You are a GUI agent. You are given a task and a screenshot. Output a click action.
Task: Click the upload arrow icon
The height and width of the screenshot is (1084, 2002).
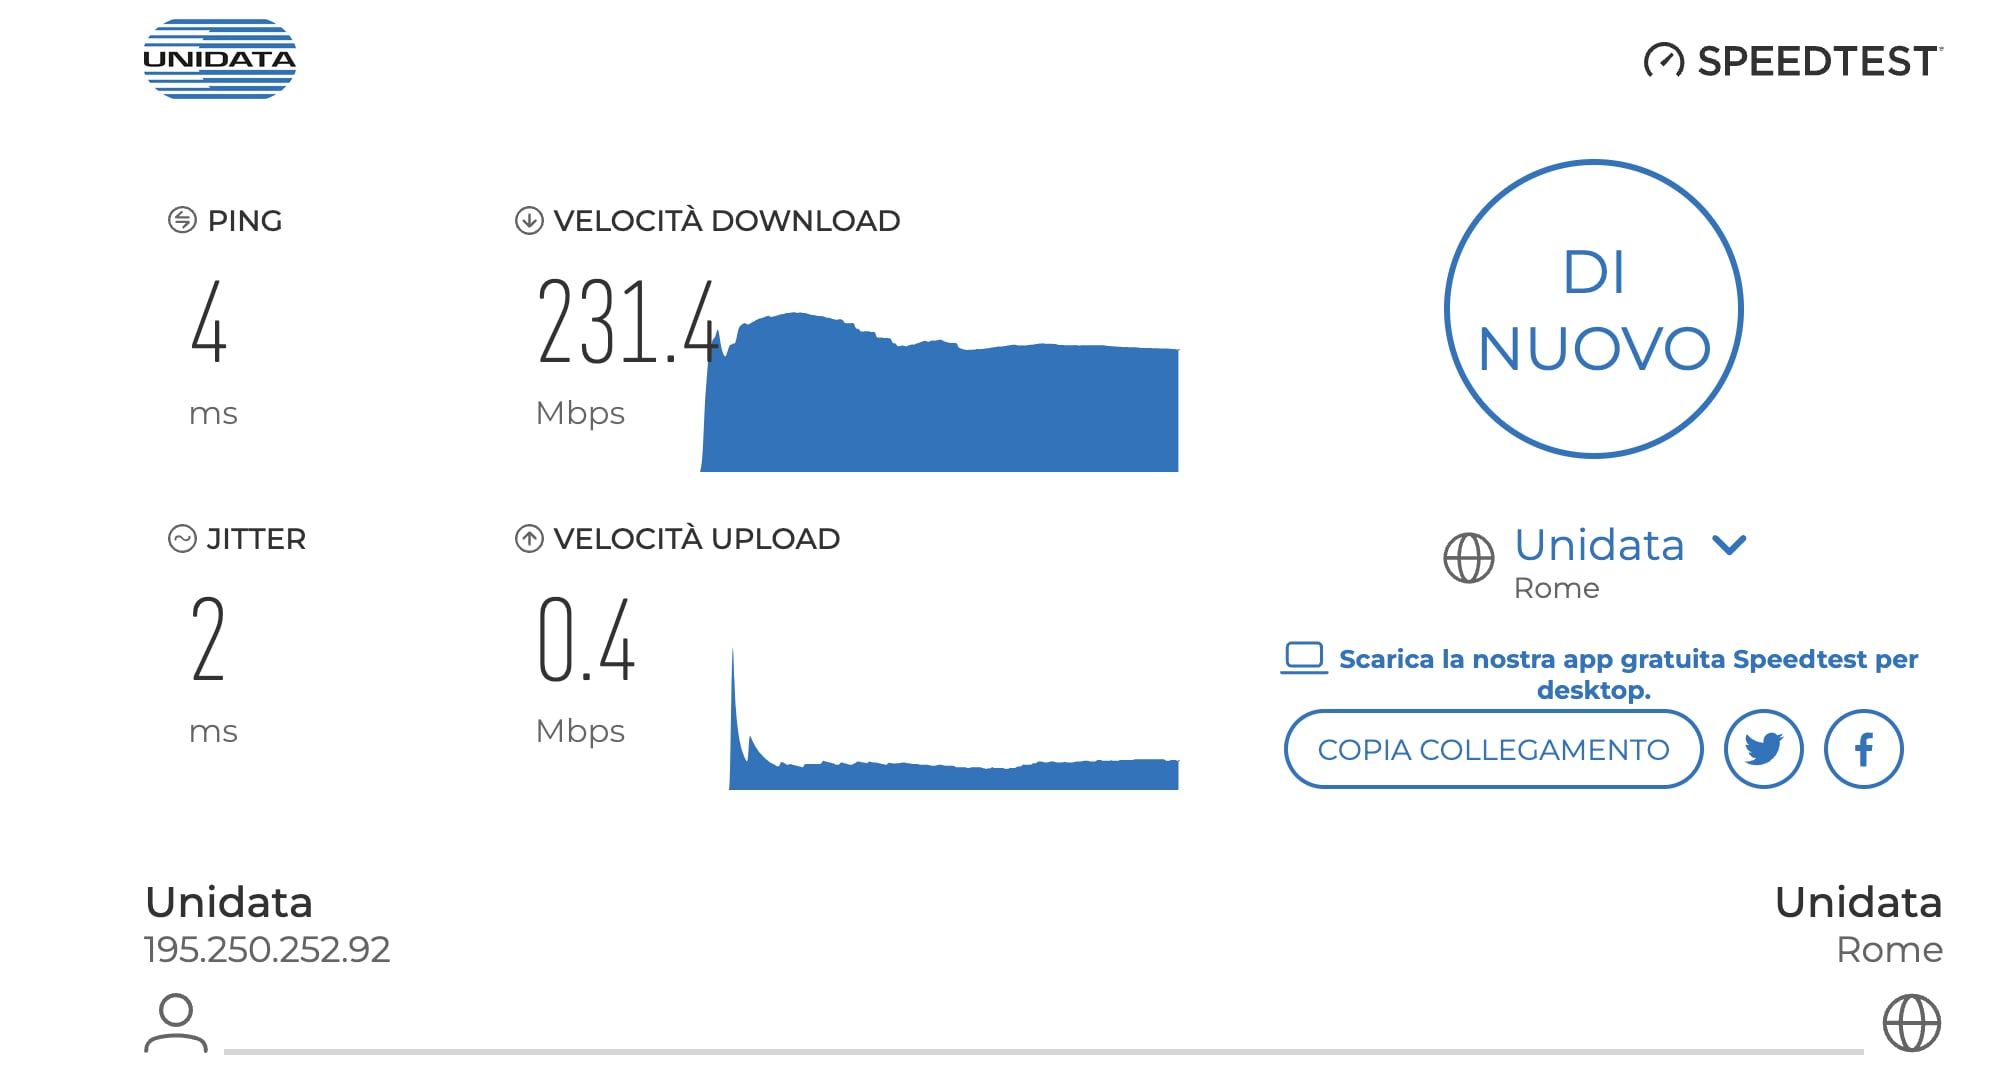tap(529, 539)
